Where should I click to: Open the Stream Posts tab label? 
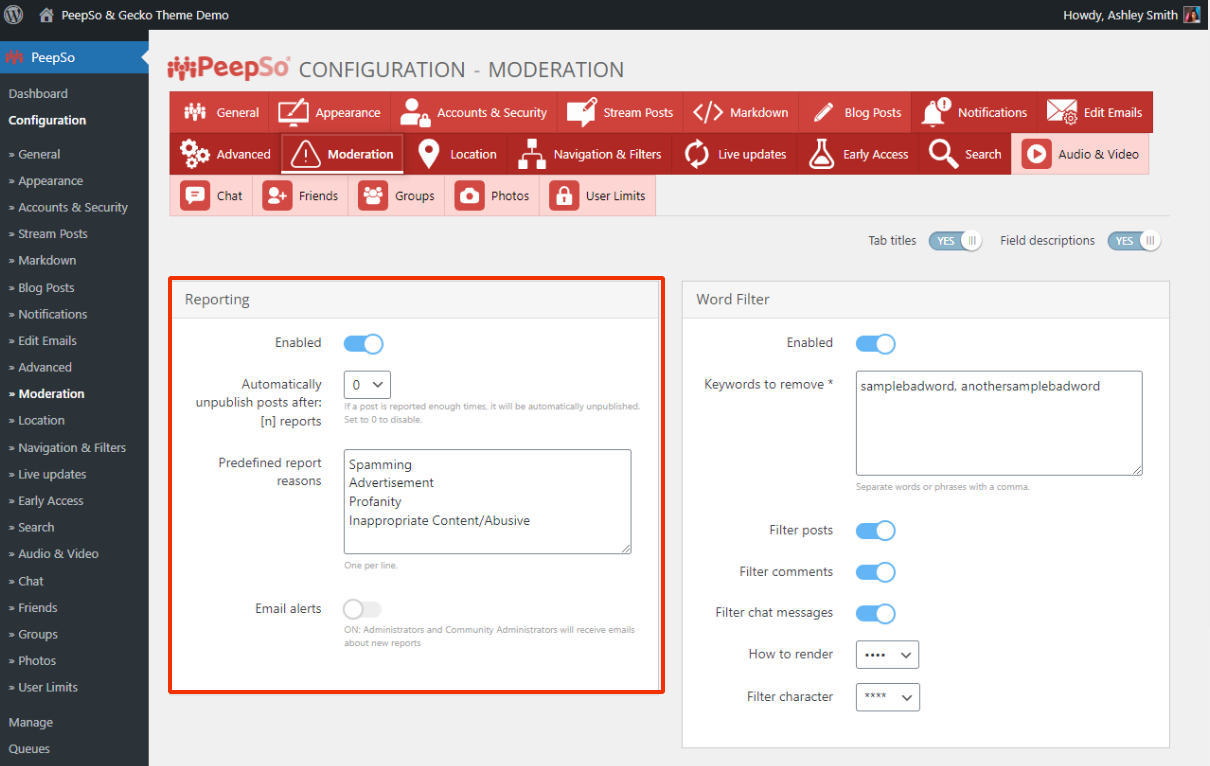pos(638,113)
